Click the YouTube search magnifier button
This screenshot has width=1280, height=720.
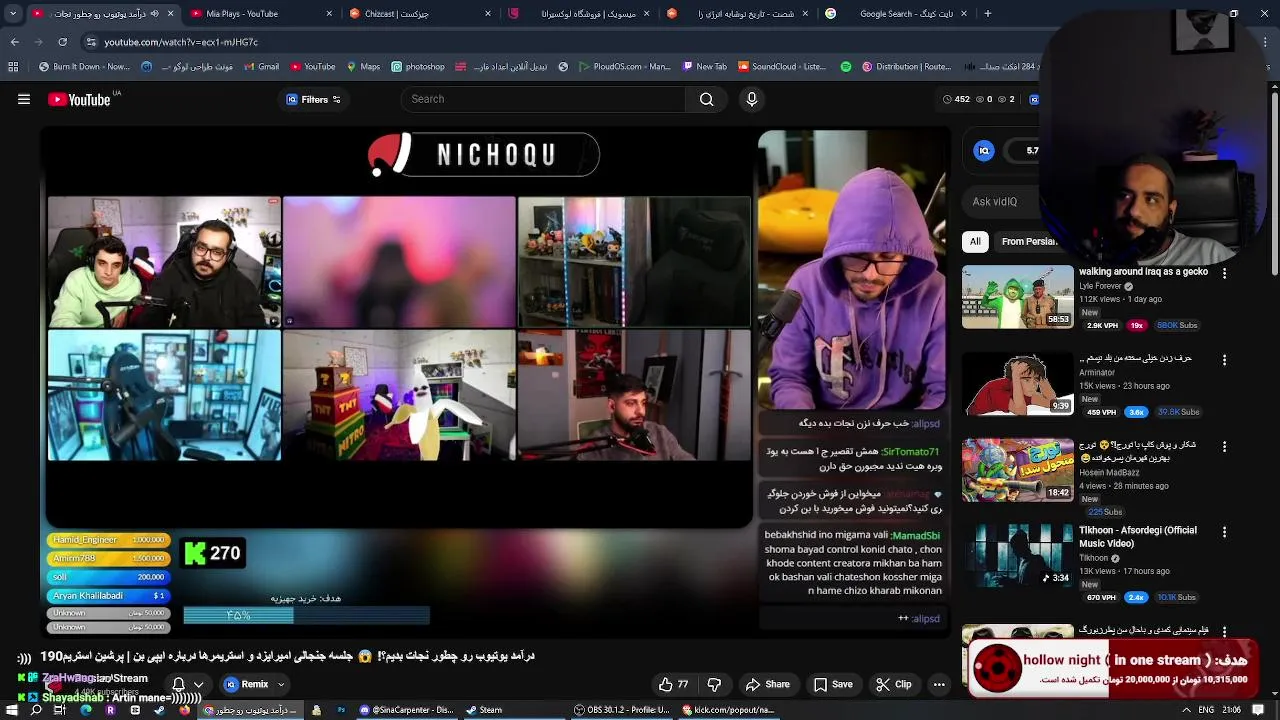[x=707, y=99]
